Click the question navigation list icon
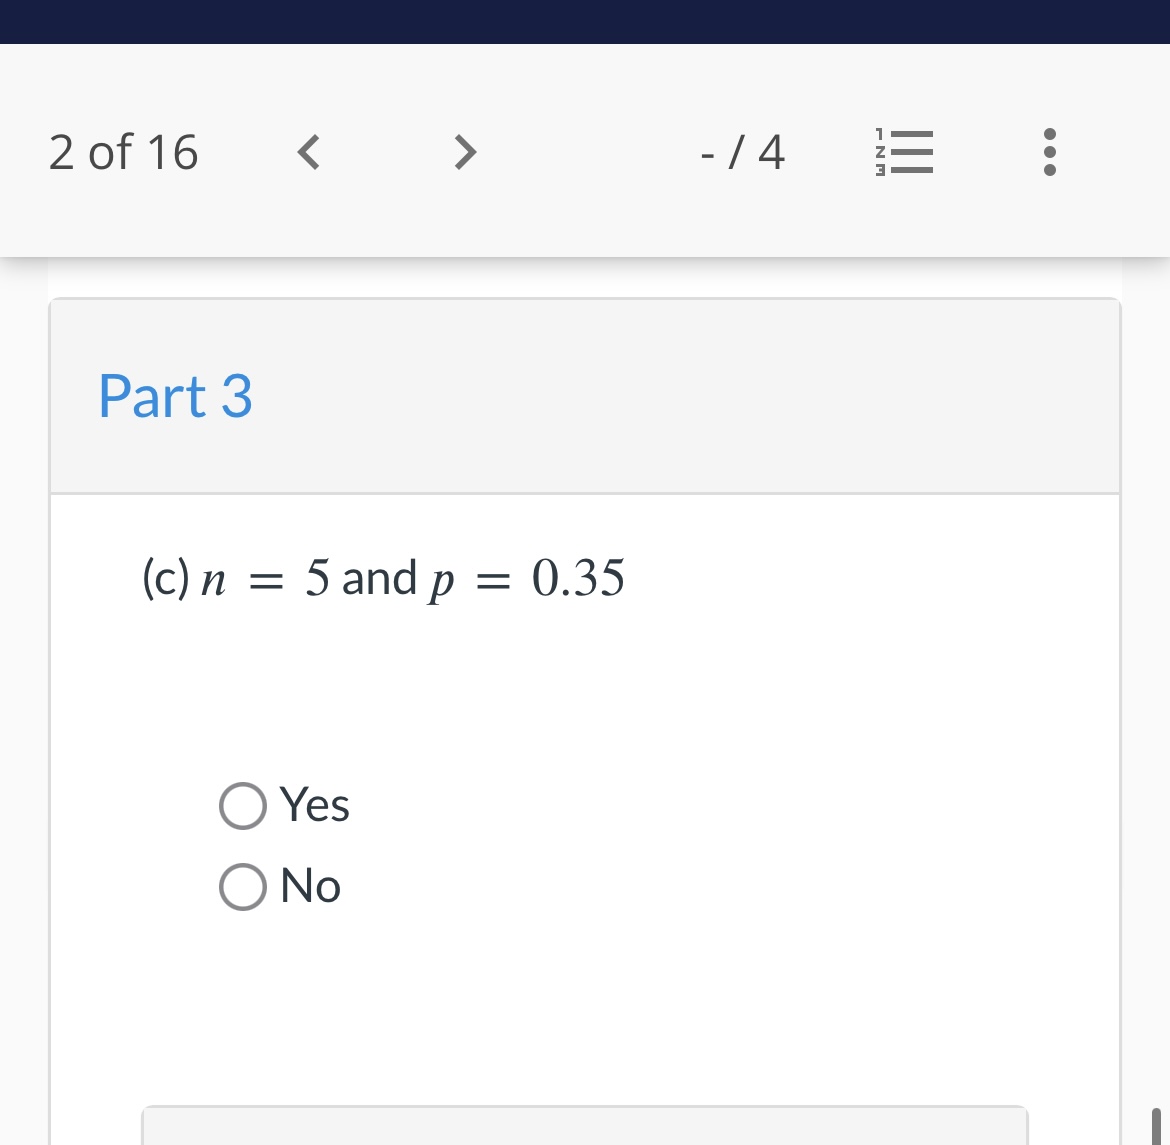This screenshot has width=1170, height=1145. click(903, 152)
